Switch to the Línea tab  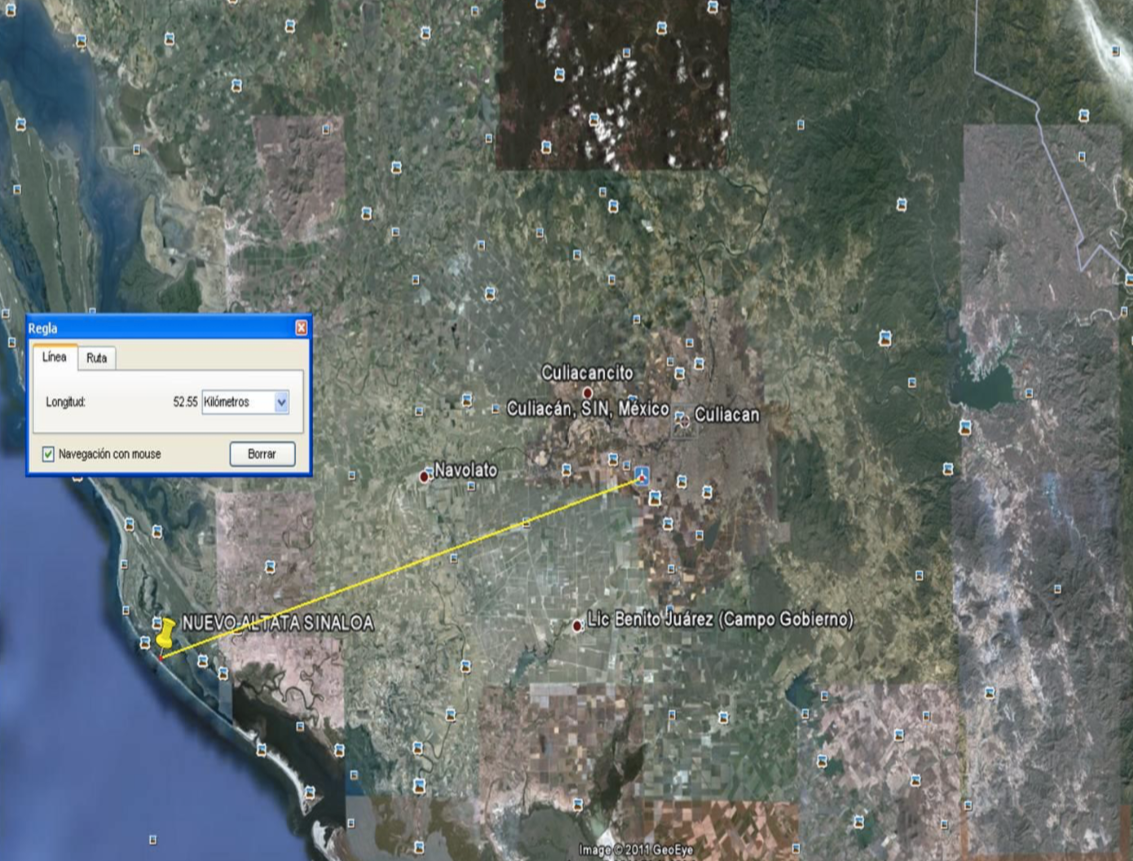pyautogui.click(x=54, y=357)
